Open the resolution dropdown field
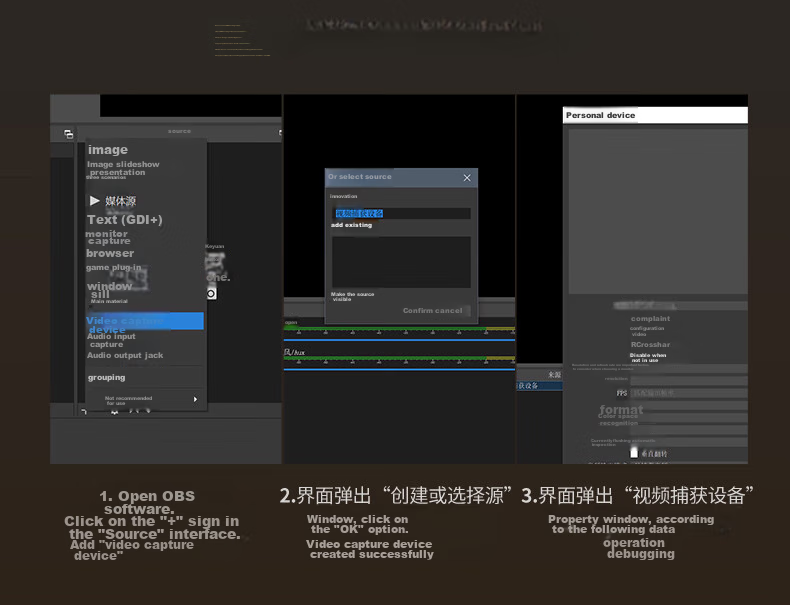 tap(689, 380)
